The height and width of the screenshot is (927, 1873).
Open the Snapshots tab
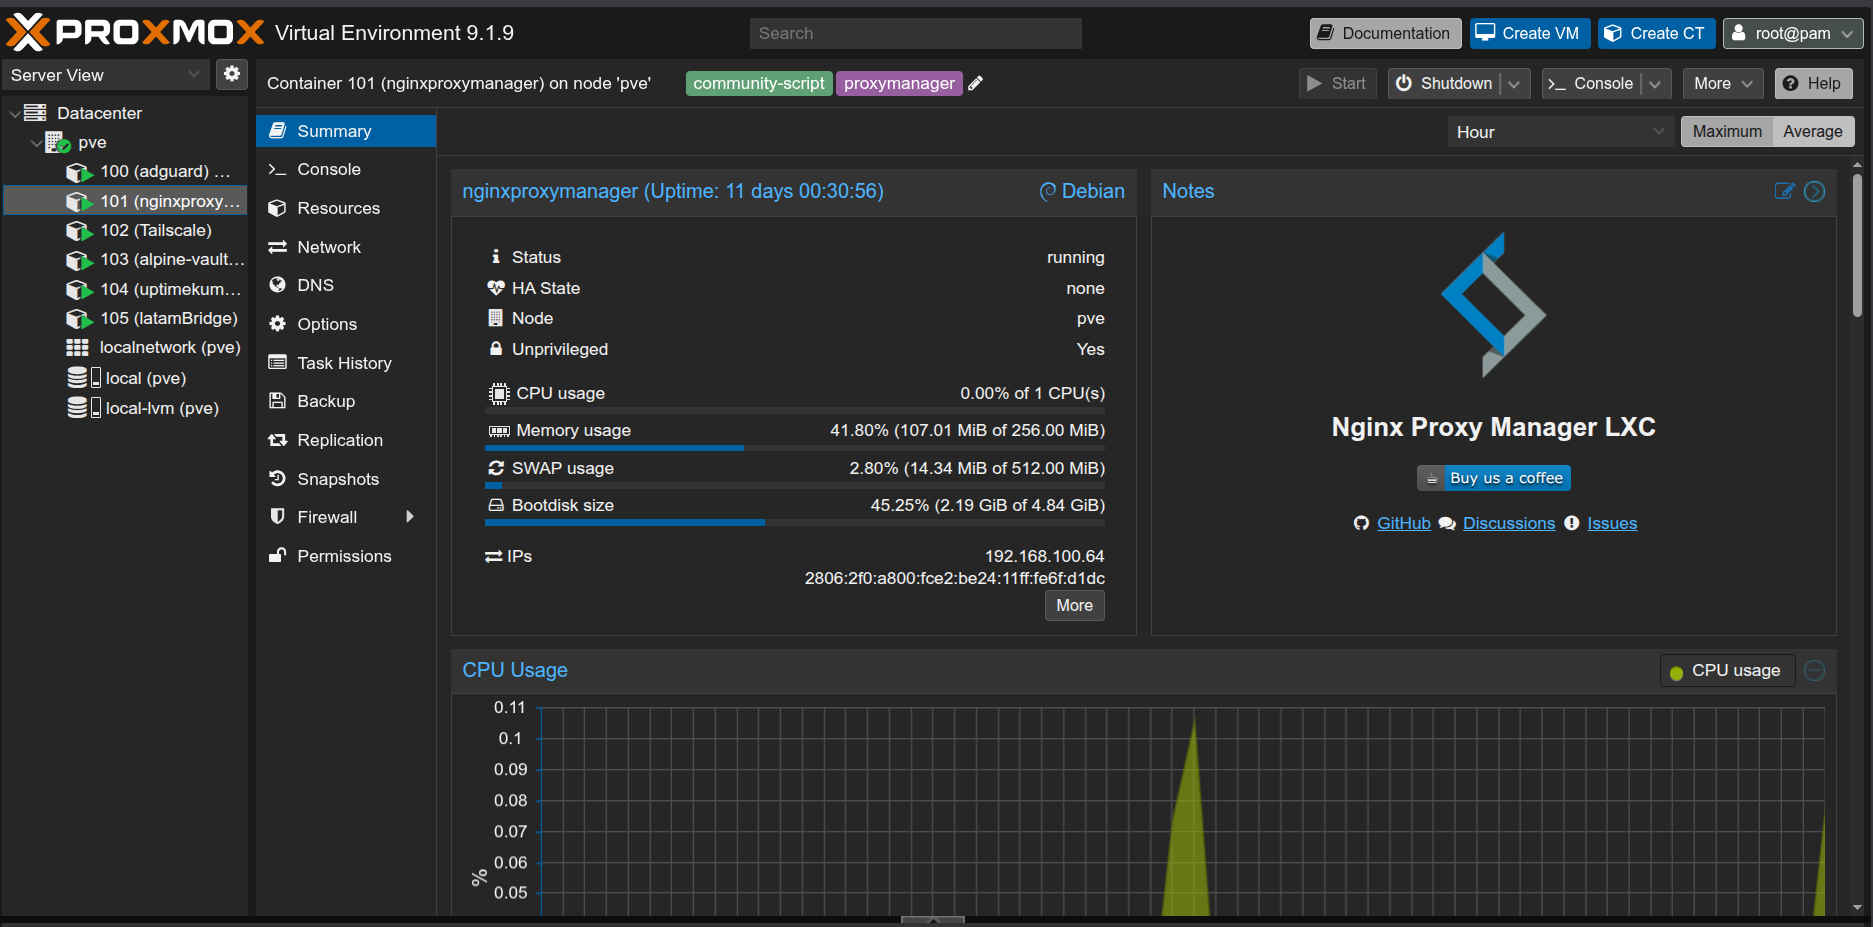346,479
